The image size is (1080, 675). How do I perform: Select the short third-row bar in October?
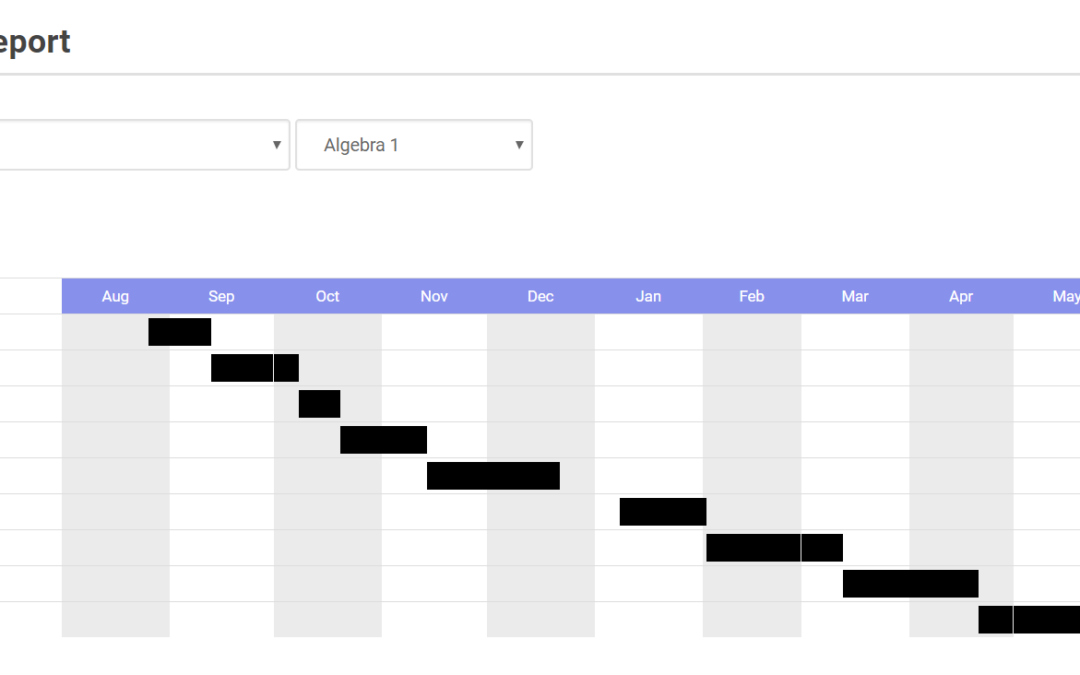(320, 404)
